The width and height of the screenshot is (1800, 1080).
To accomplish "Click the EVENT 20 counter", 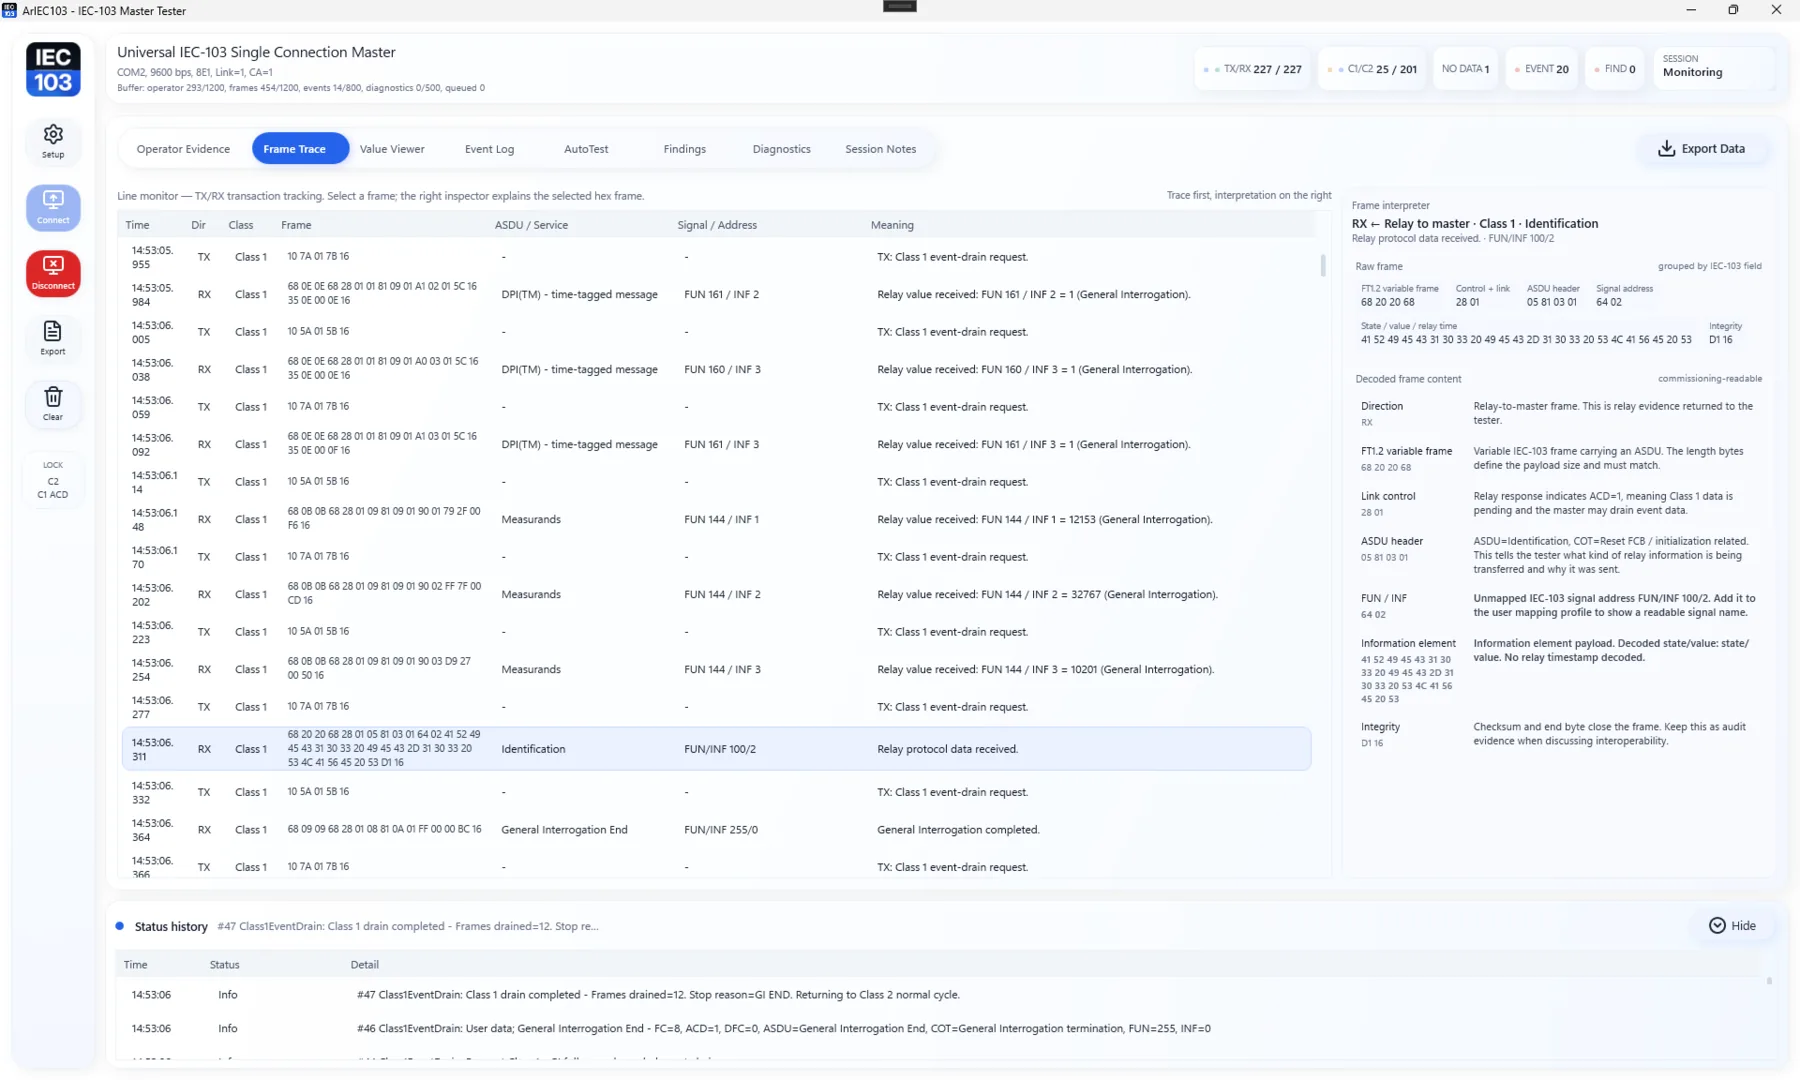I will pyautogui.click(x=1541, y=69).
